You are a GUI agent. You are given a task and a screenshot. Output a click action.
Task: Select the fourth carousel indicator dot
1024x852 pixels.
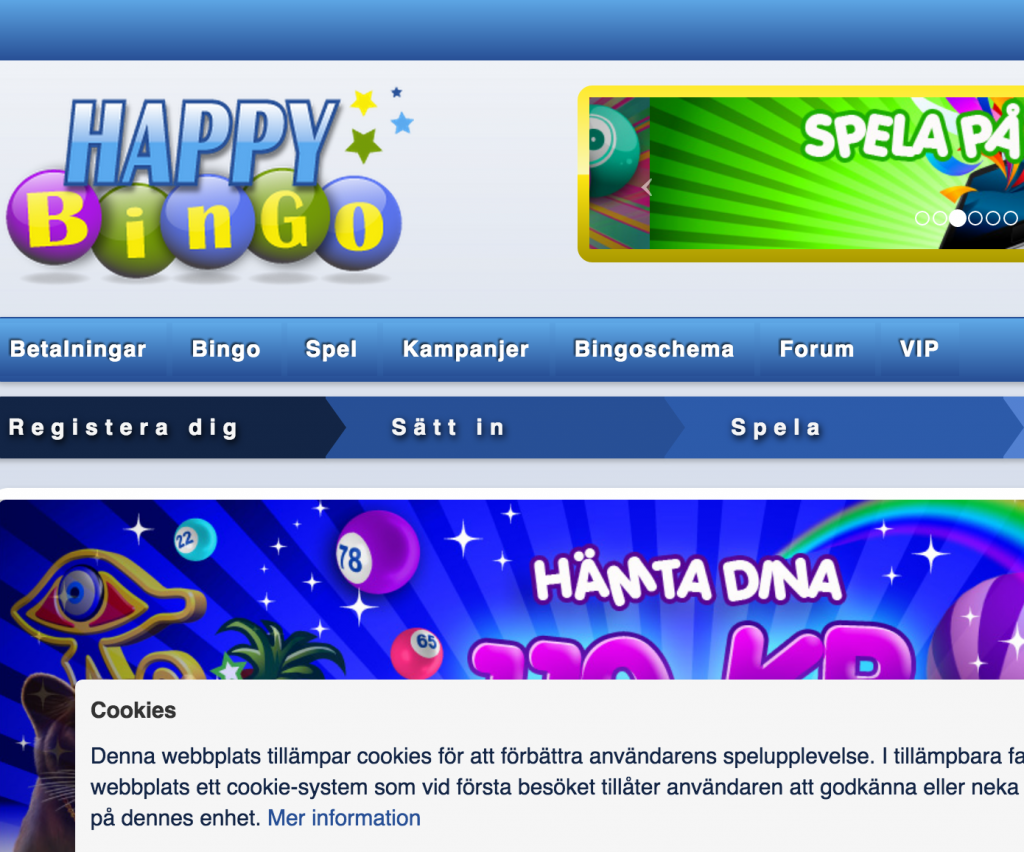point(975,218)
